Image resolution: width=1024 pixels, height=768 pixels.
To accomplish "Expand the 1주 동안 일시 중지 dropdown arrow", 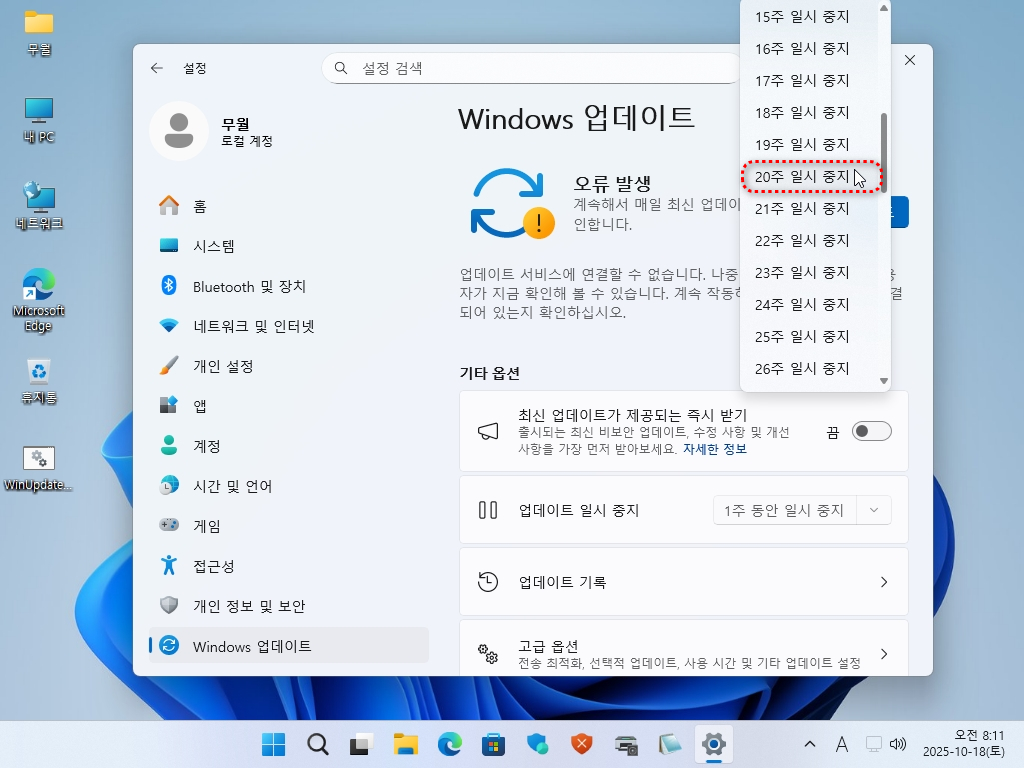I will [874, 510].
